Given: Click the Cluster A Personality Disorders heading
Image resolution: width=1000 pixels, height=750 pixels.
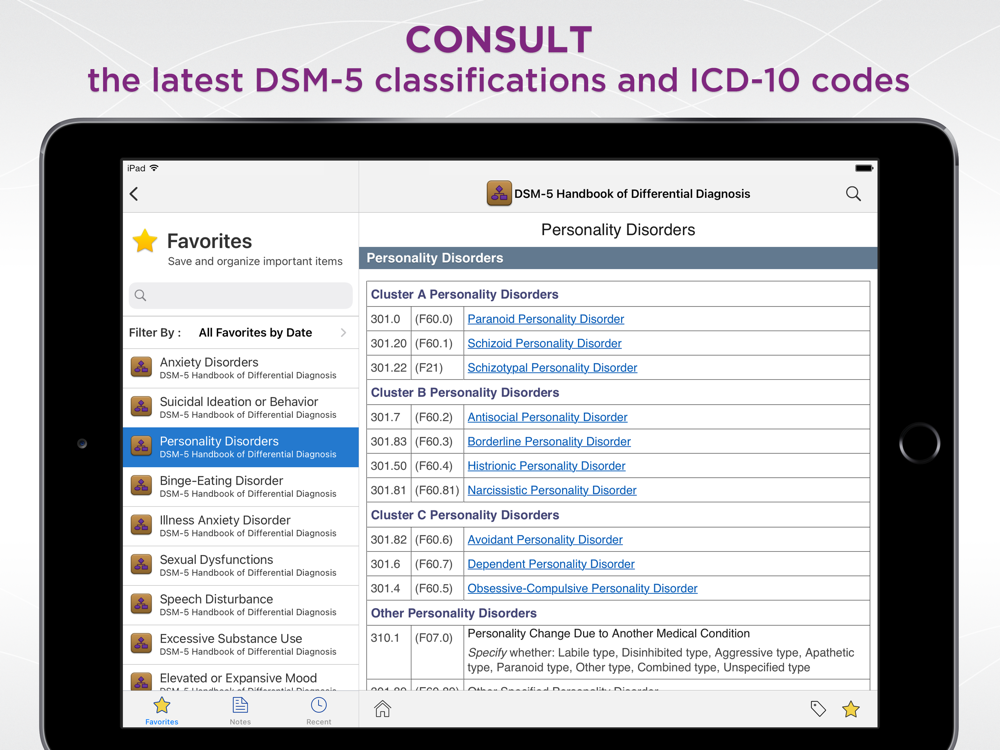Looking at the screenshot, I should pos(465,294).
